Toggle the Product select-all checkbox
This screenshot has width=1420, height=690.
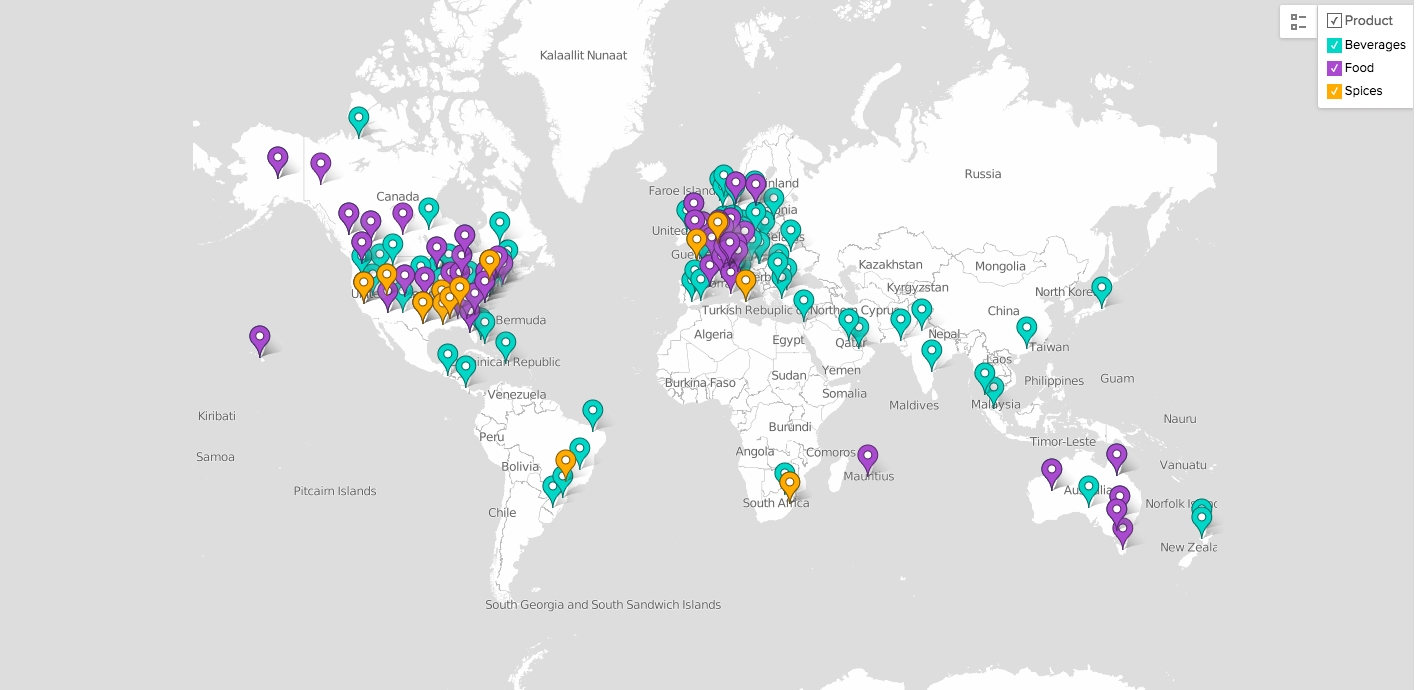(x=1333, y=21)
